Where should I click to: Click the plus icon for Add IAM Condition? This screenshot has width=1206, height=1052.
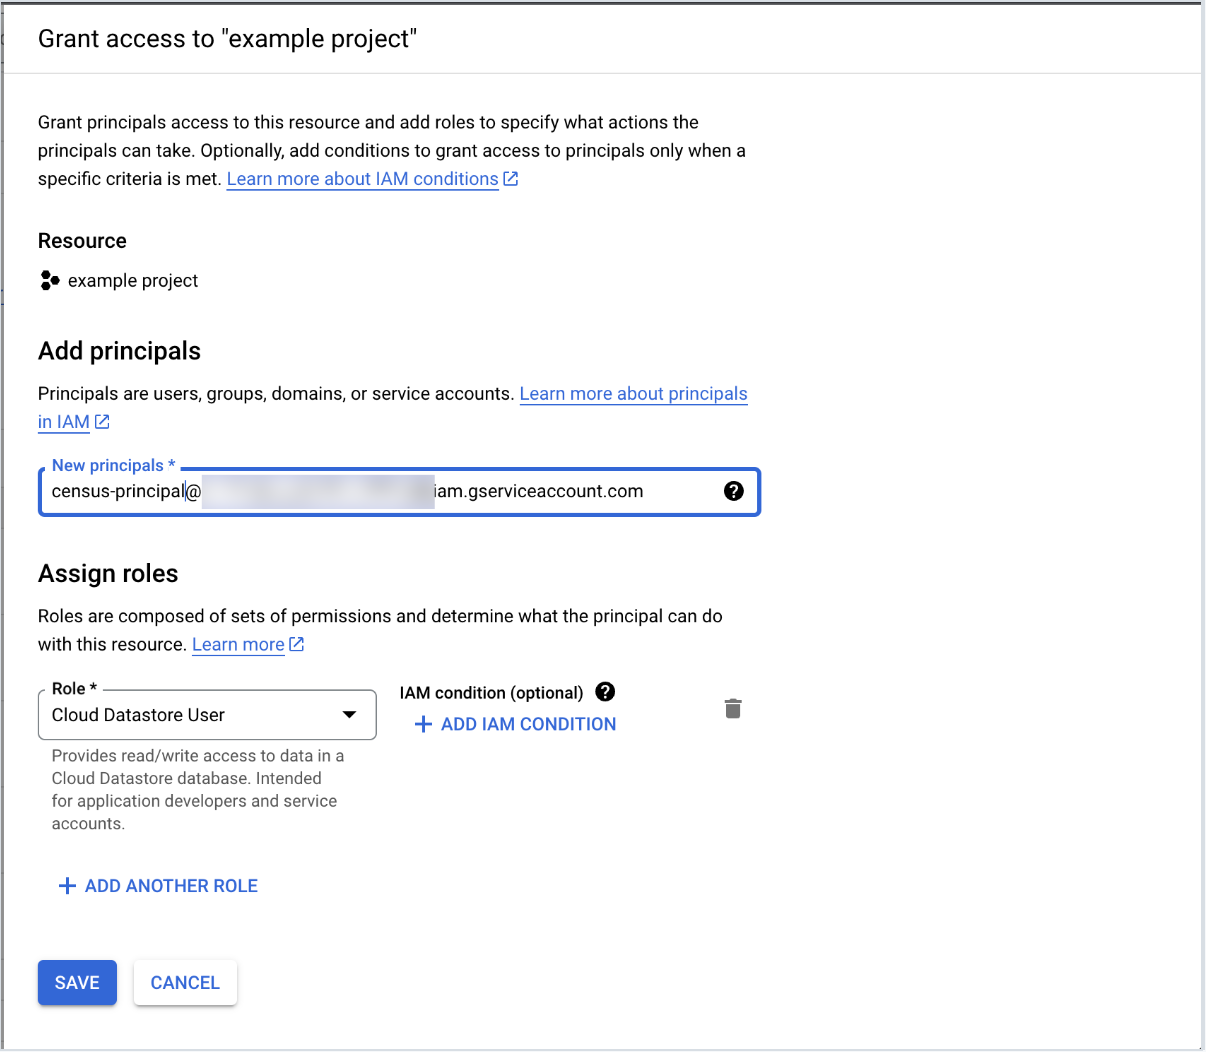tap(423, 724)
